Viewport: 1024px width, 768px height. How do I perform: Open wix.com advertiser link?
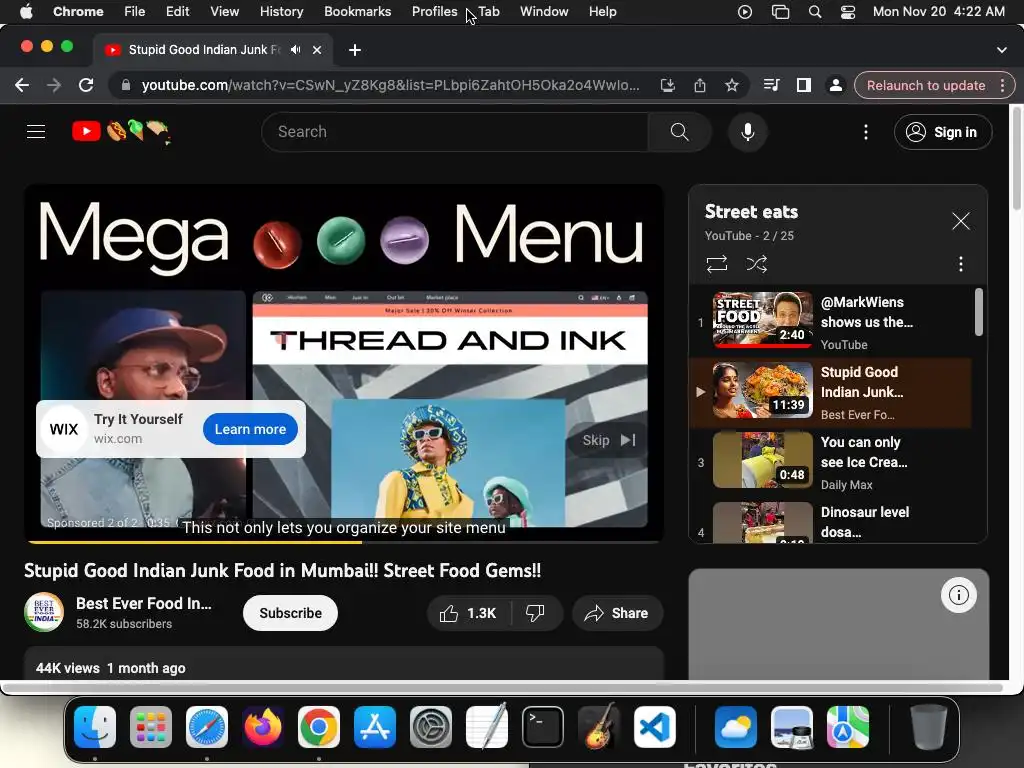point(118,439)
